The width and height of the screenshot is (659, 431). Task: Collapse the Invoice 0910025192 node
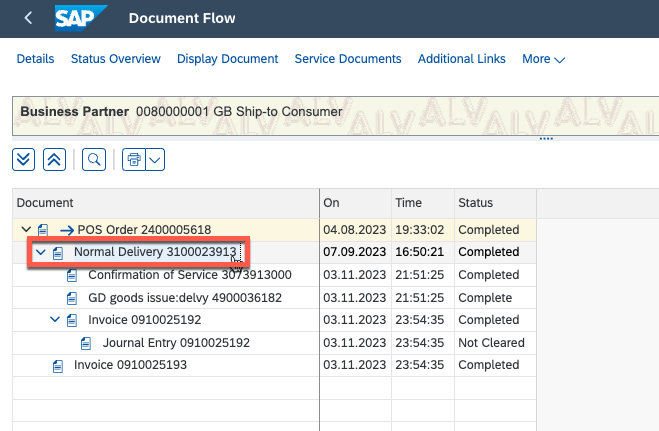coord(55,320)
